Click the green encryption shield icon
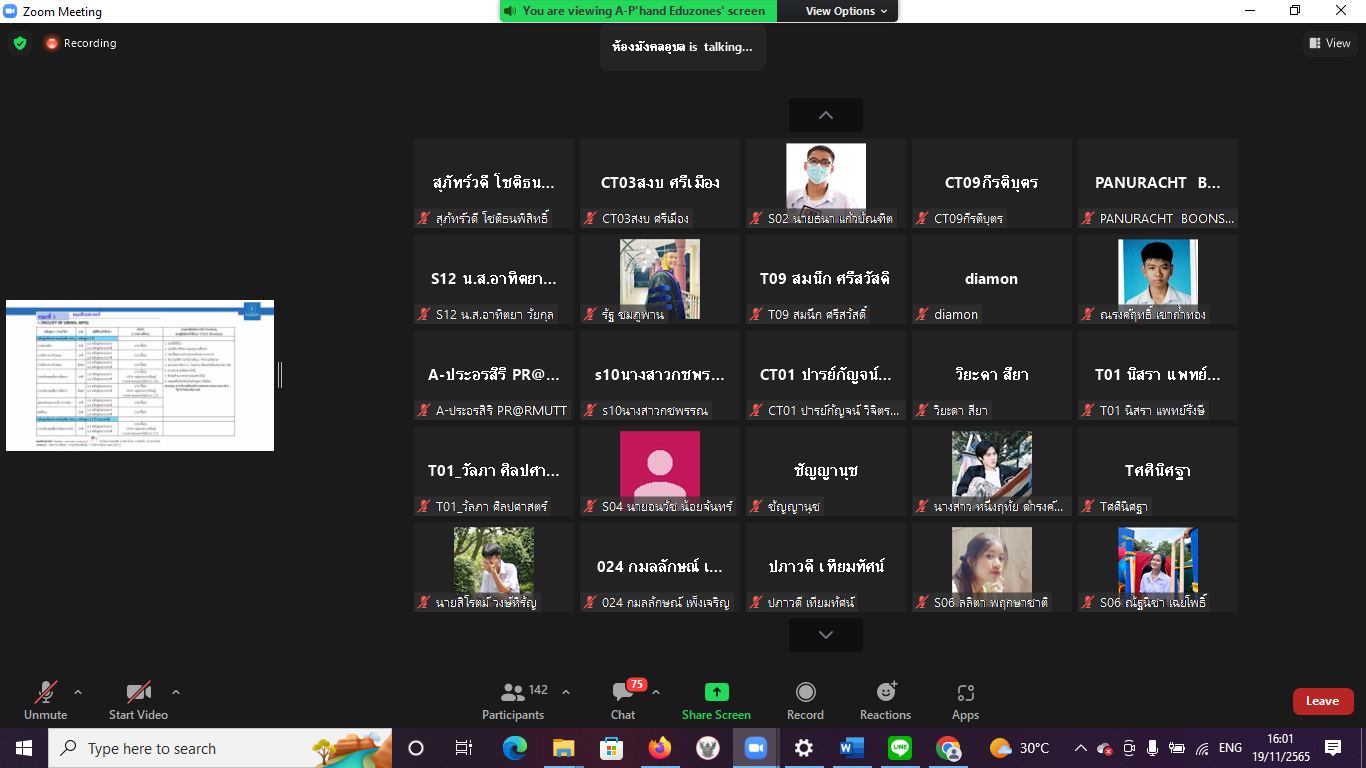The width and height of the screenshot is (1366, 768). click(x=20, y=43)
